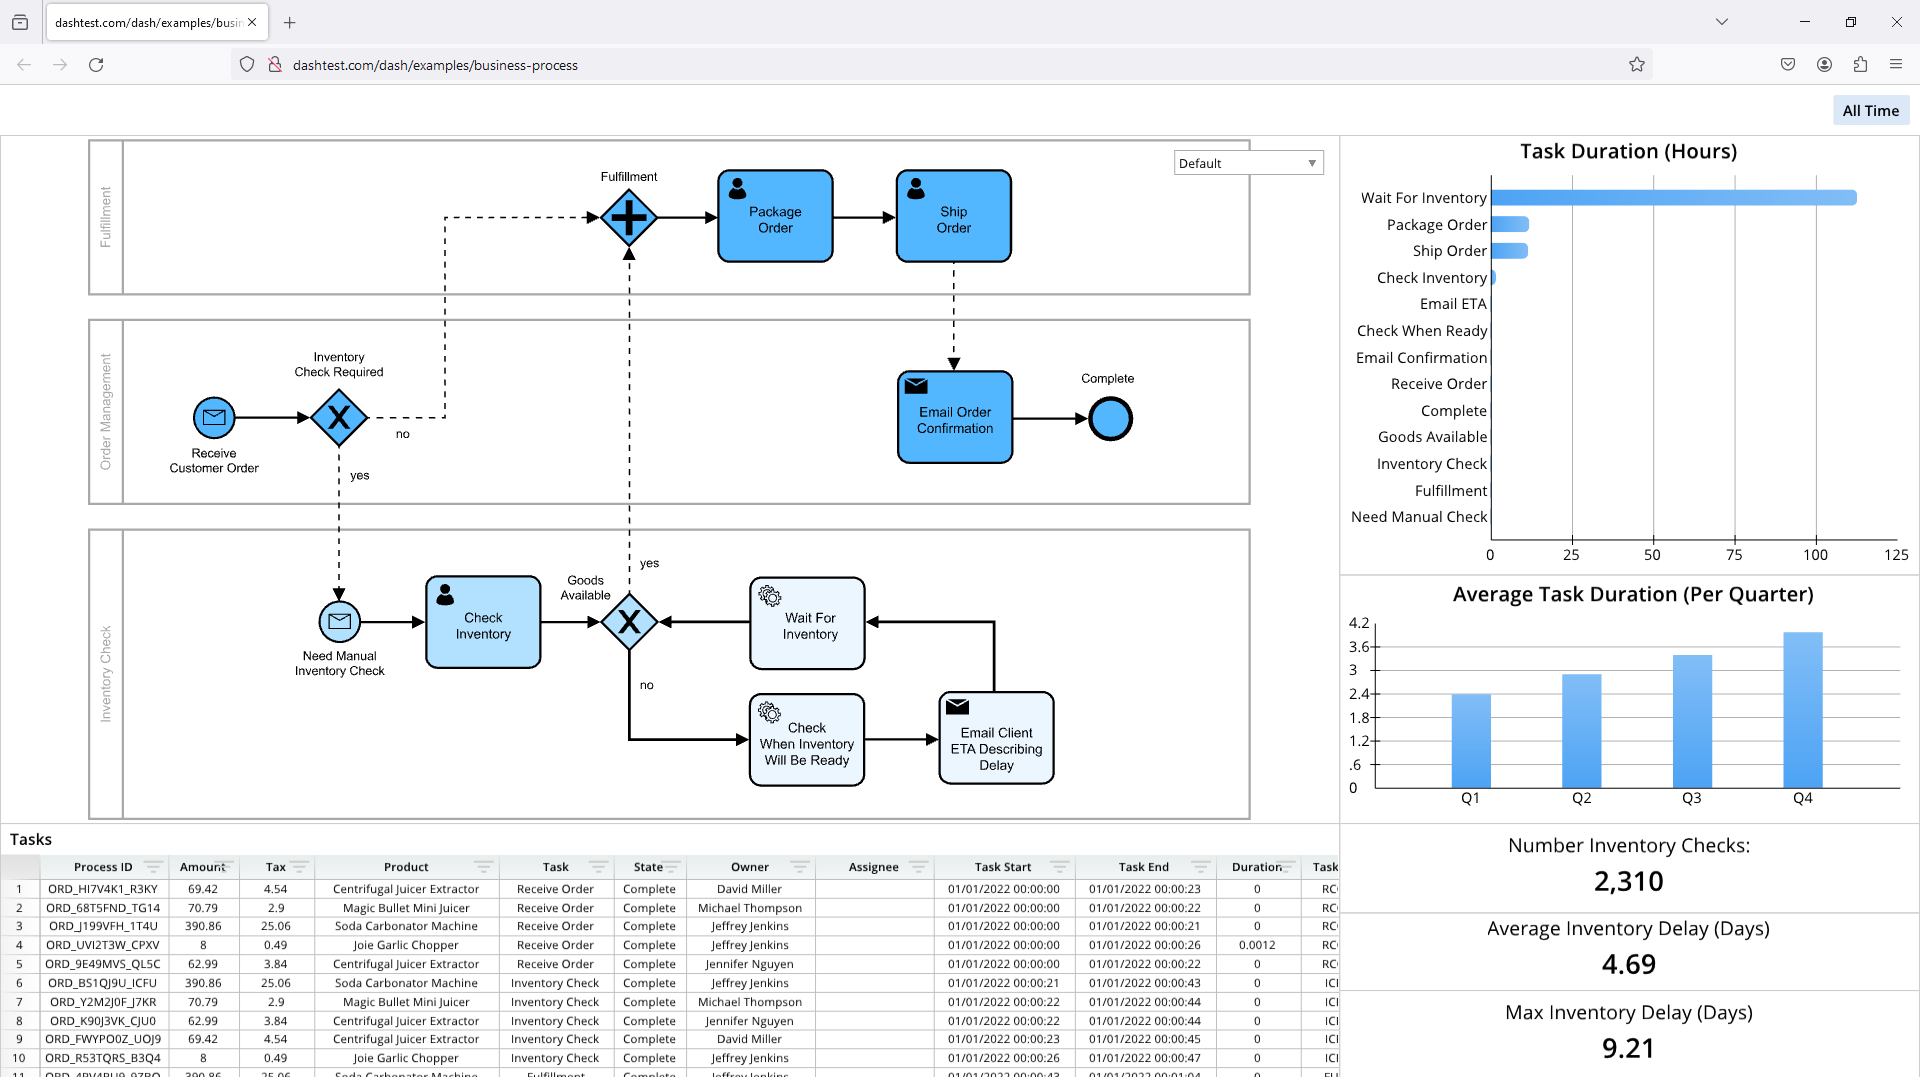Screen dimensions: 1920x1077
Task: Click the Goods Available gateway diamond
Action: 629,622
